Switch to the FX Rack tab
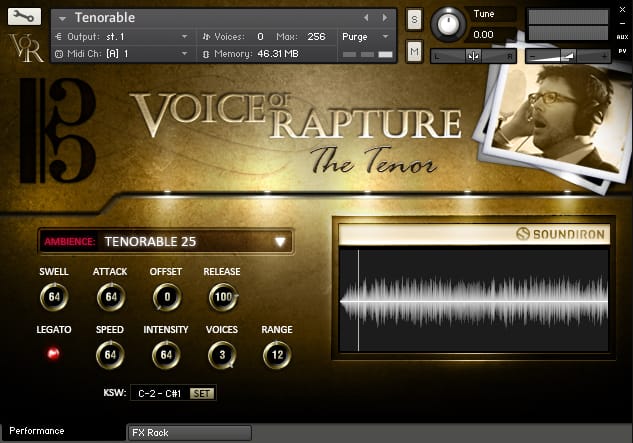 [x=189, y=432]
